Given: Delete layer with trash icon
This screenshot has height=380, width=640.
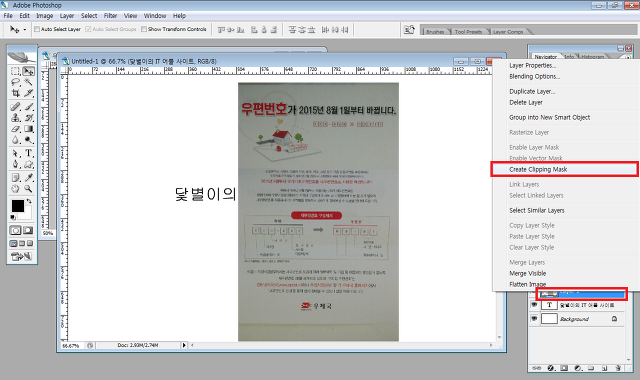Looking at the screenshot, I should (618, 368).
